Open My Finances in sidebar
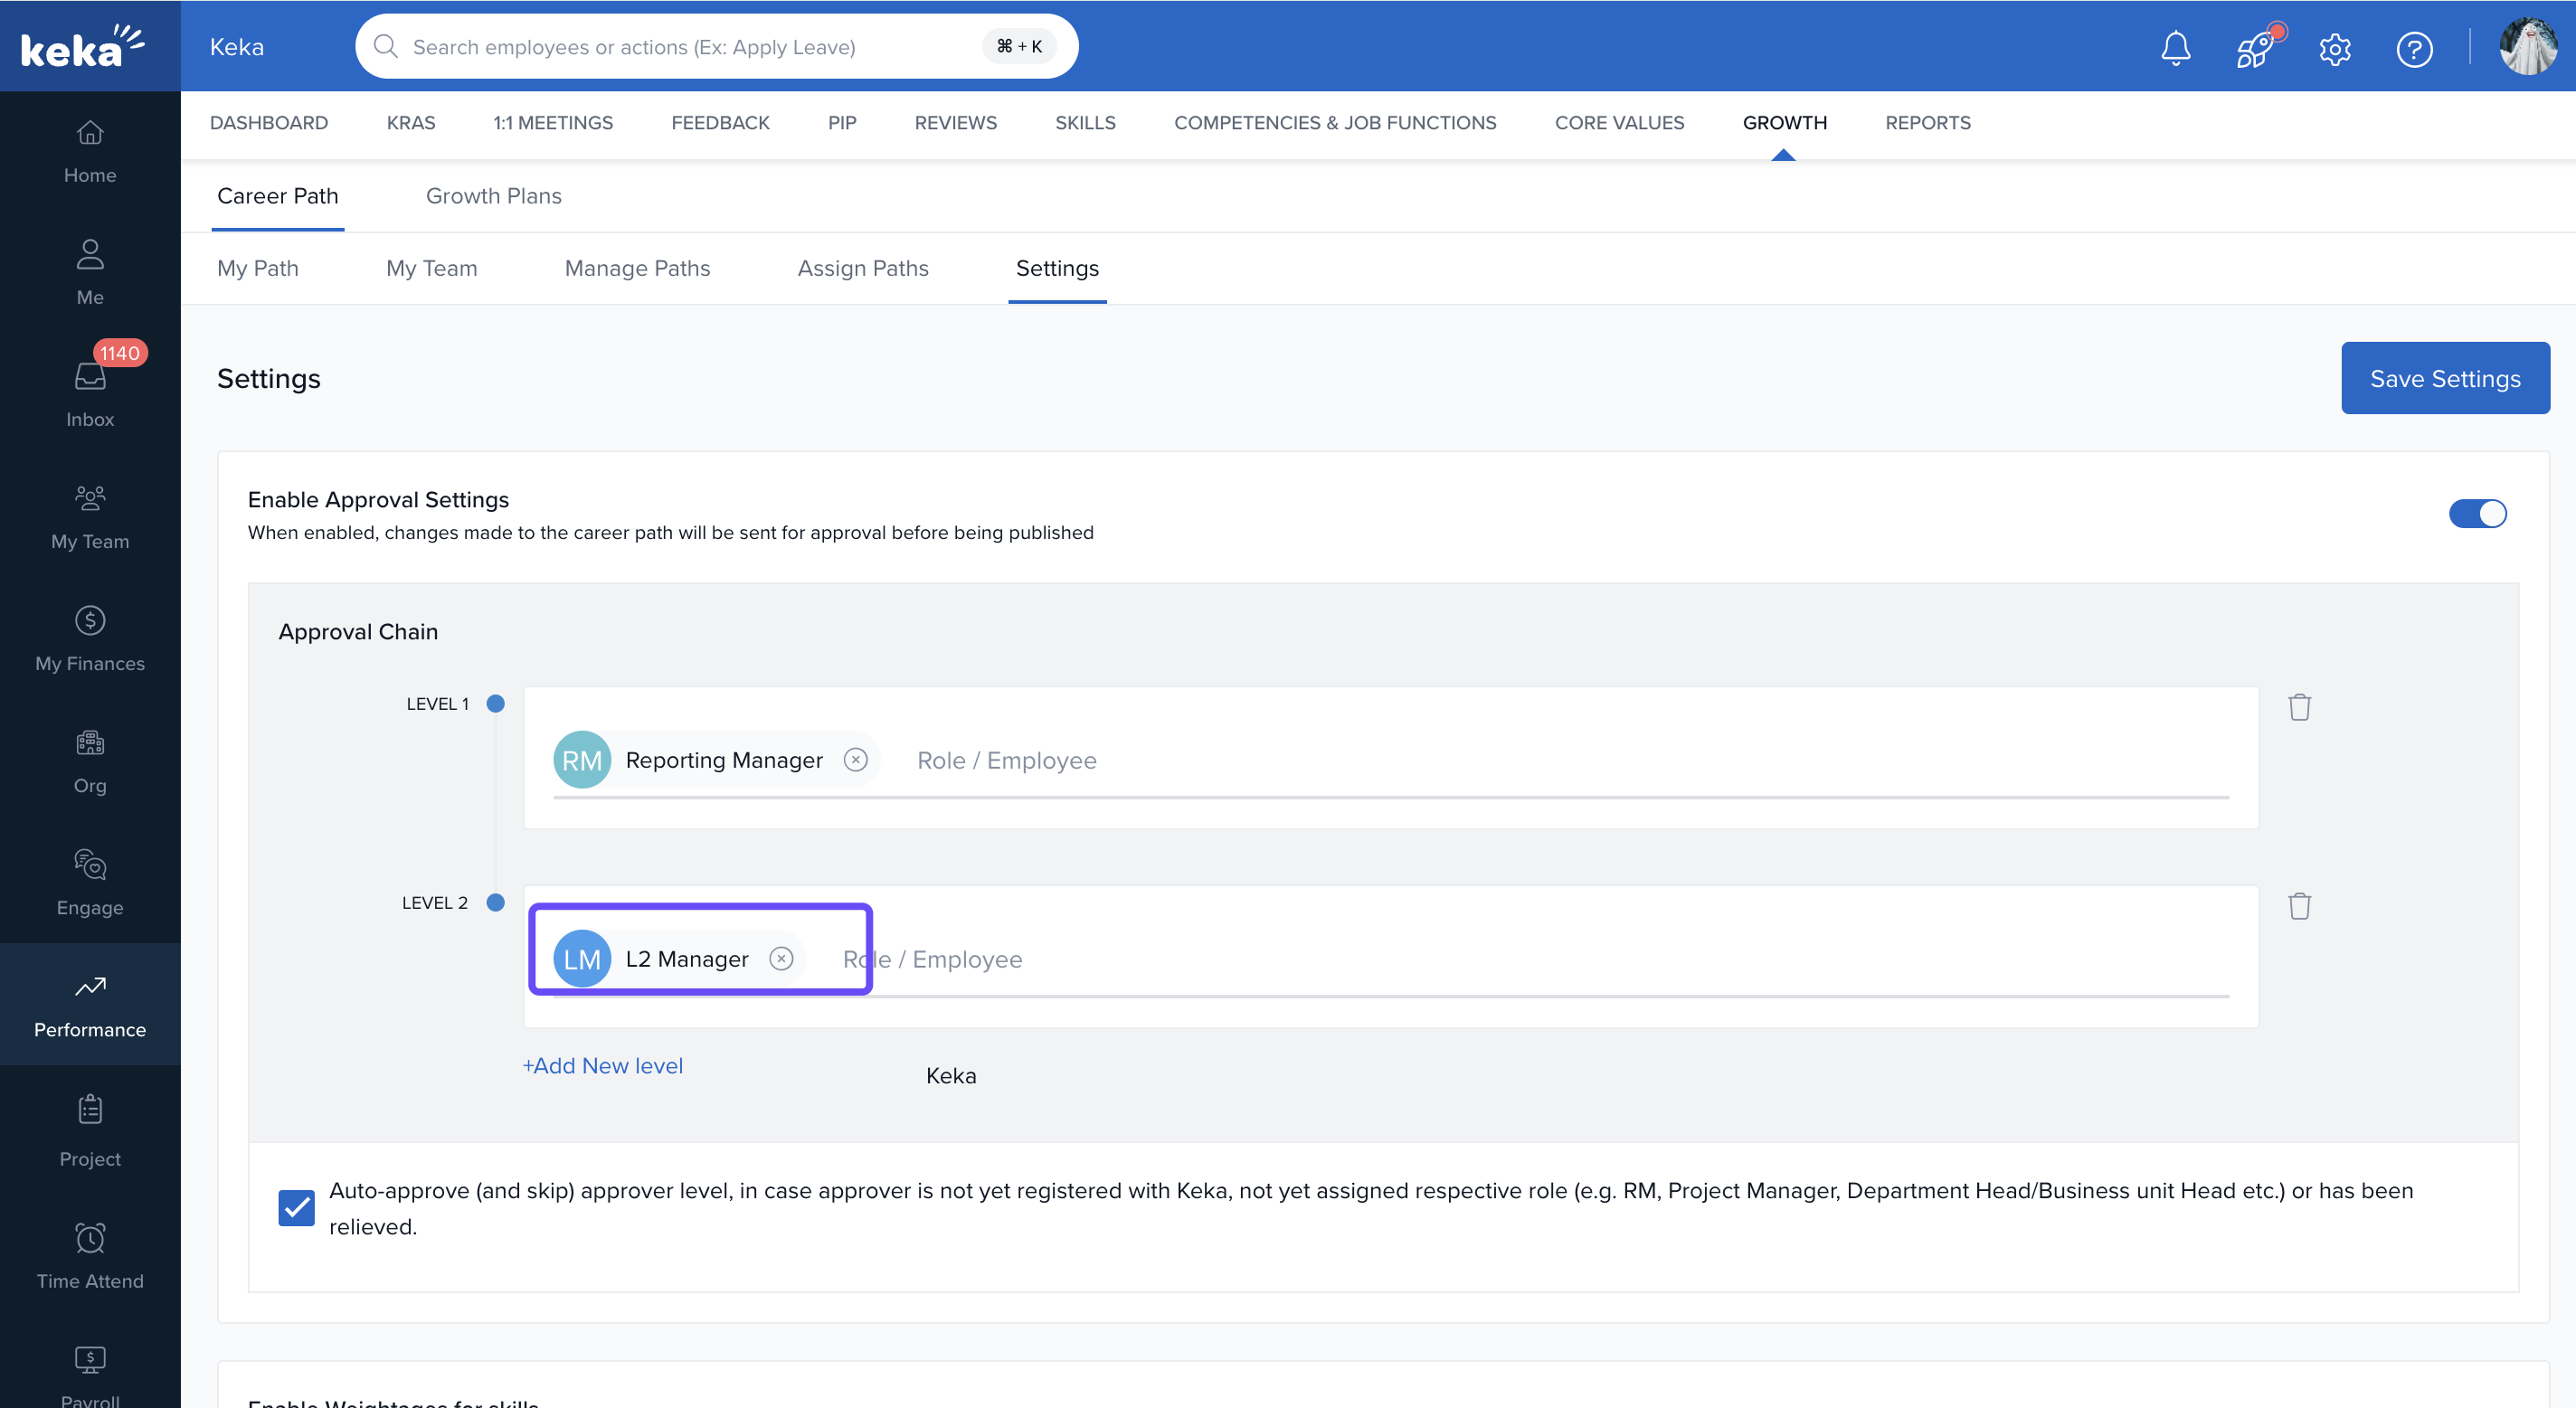This screenshot has height=1408, width=2576. [x=90, y=638]
